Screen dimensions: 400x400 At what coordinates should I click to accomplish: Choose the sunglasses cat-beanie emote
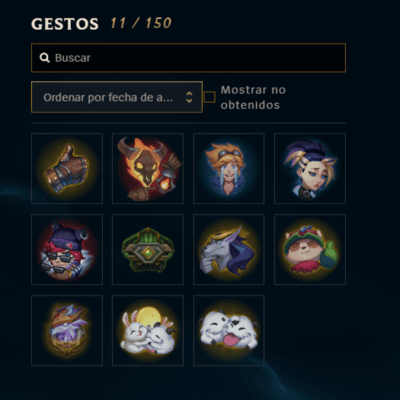tap(67, 249)
